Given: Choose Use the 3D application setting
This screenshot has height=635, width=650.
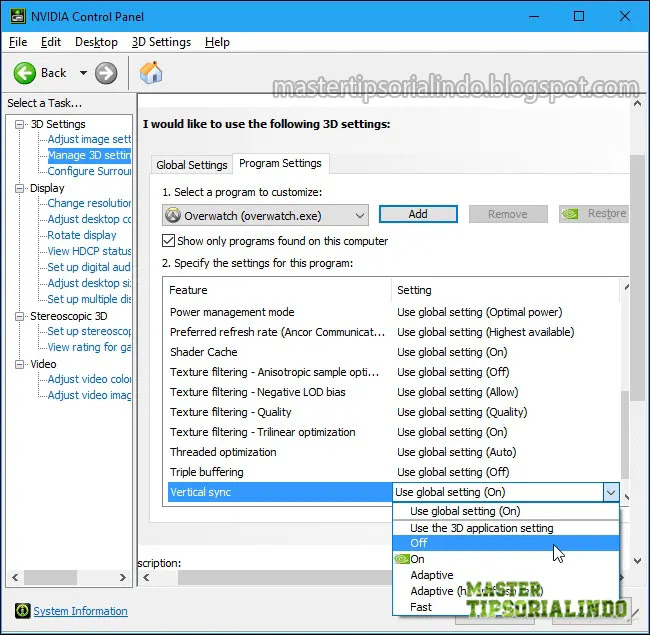Looking at the screenshot, I should [506, 528].
